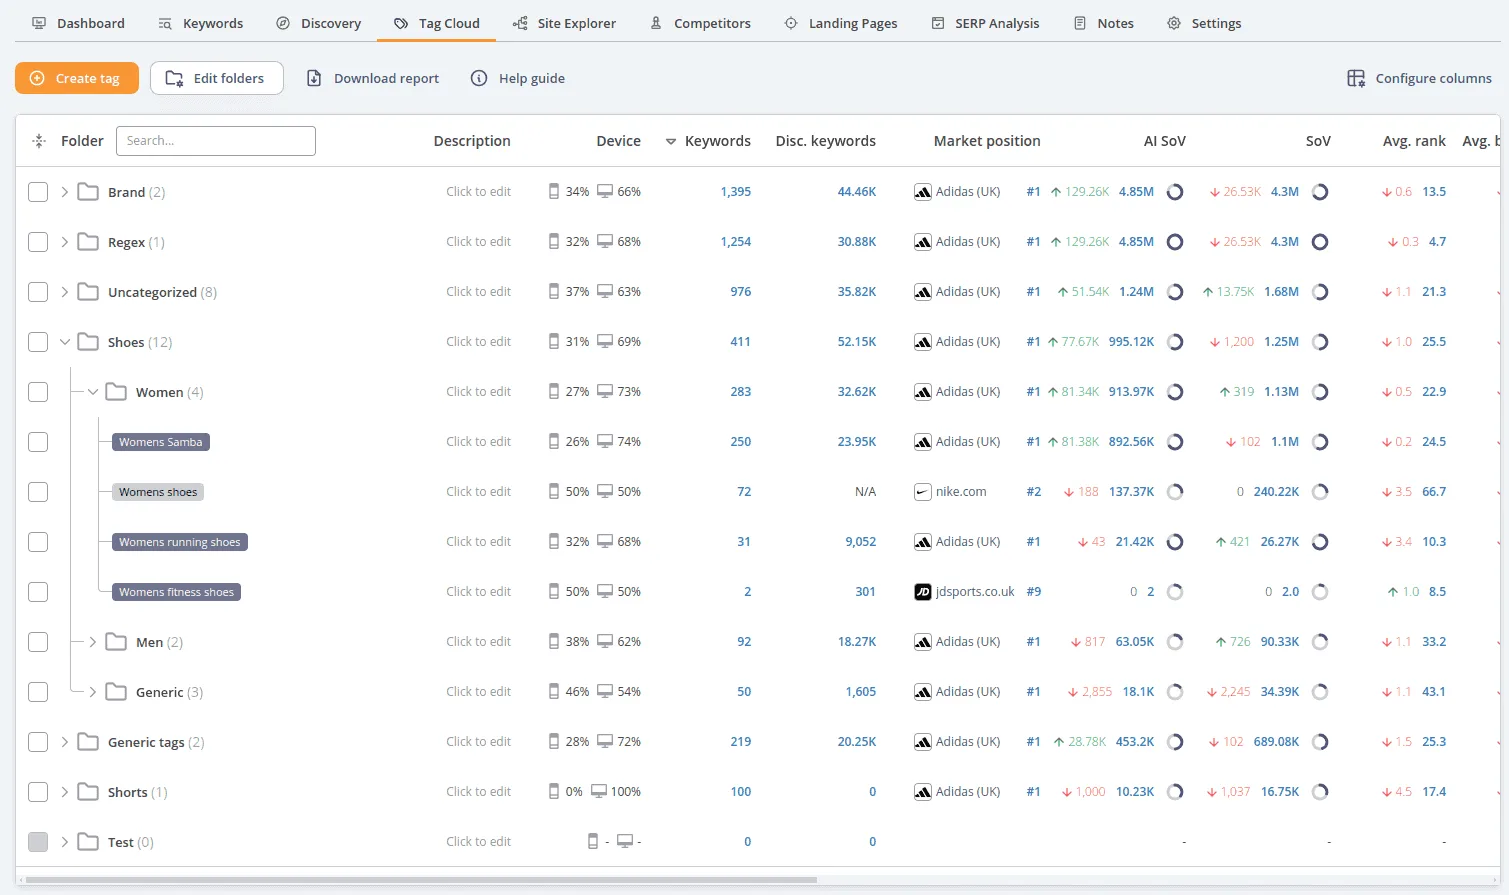Click the jdsports.co.uk logo icon
Image resolution: width=1509 pixels, height=895 pixels.
click(923, 592)
